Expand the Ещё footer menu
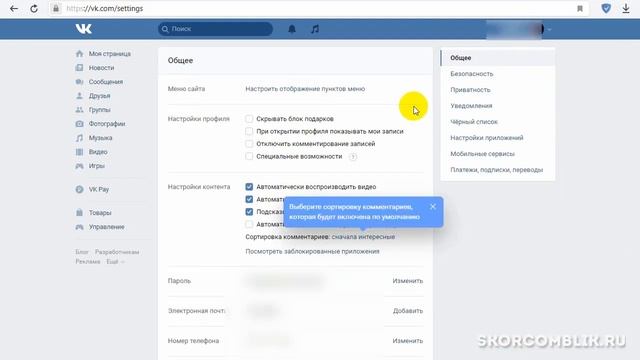This screenshot has width=640, height=360. coord(115,262)
